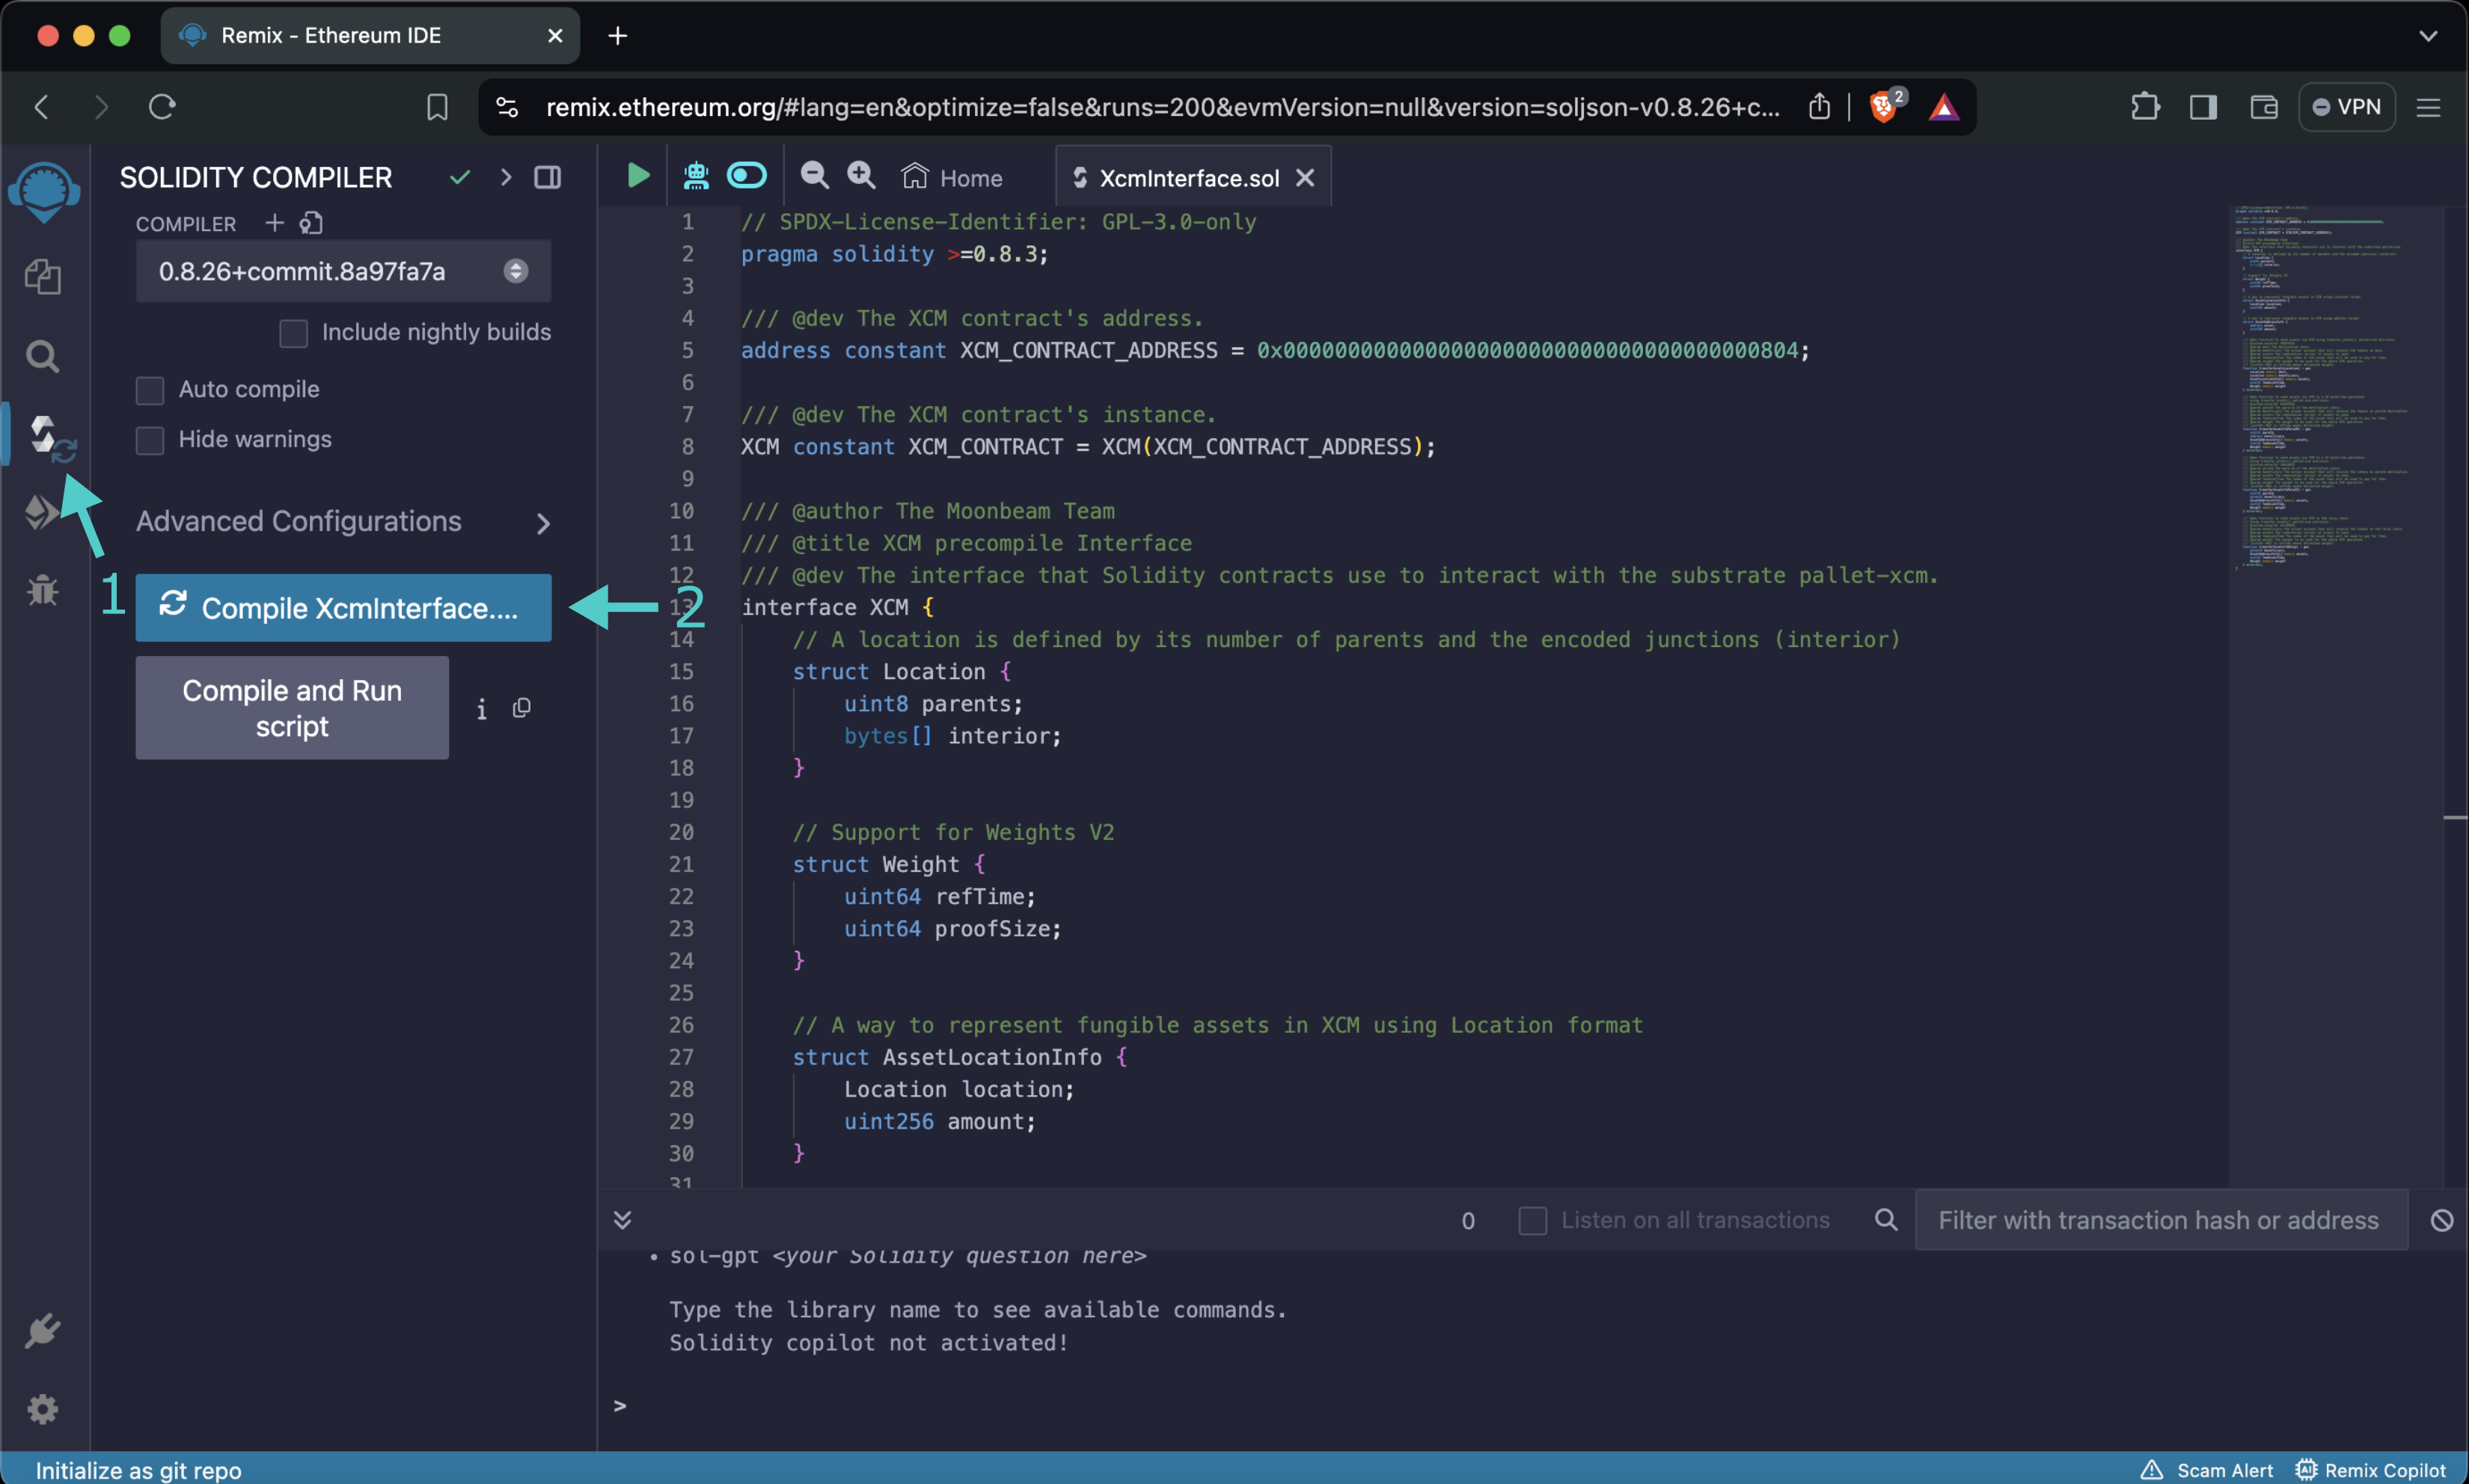Image resolution: width=2469 pixels, height=1484 pixels.
Task: Click the chevron arrow in compiler header
Action: coord(506,178)
